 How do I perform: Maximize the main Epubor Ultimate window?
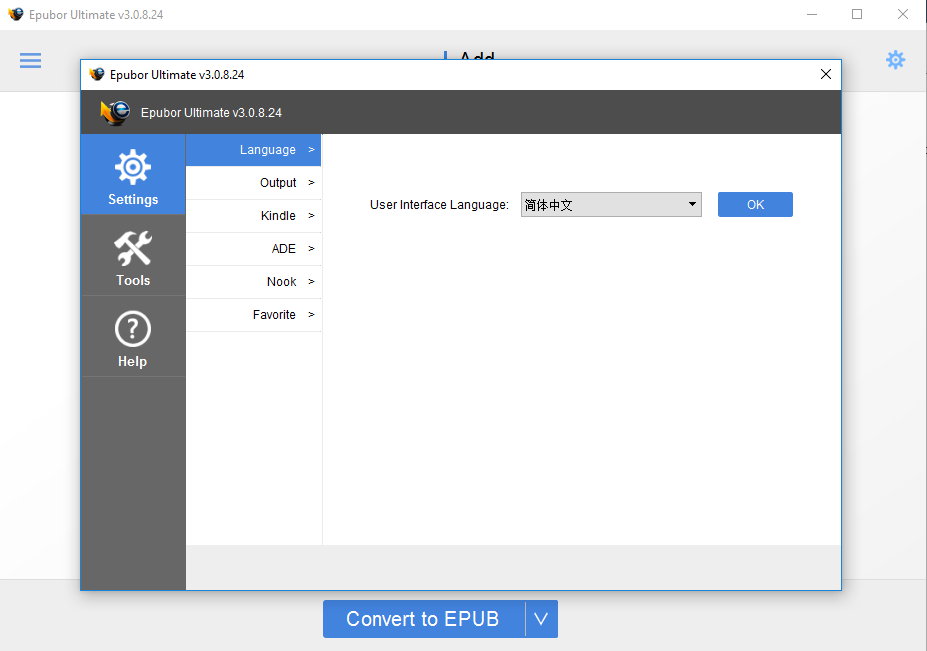857,14
